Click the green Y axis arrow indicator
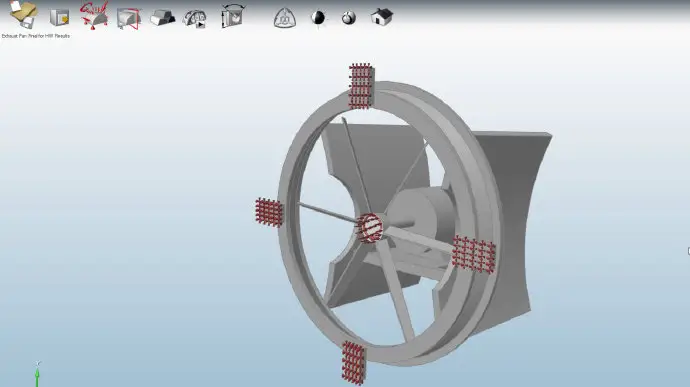 [37, 375]
